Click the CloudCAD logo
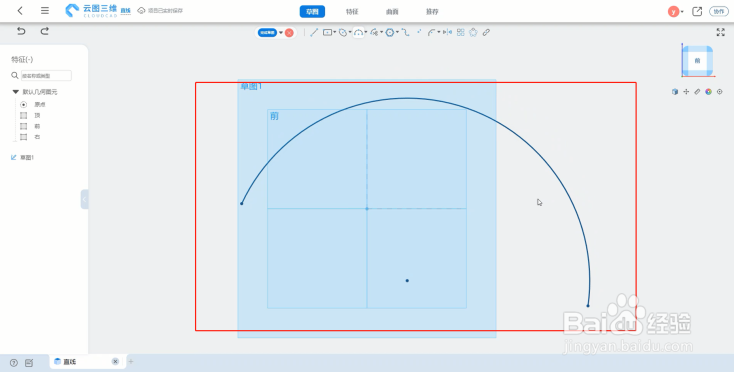Image resolution: width=734 pixels, height=372 pixels. tap(91, 11)
